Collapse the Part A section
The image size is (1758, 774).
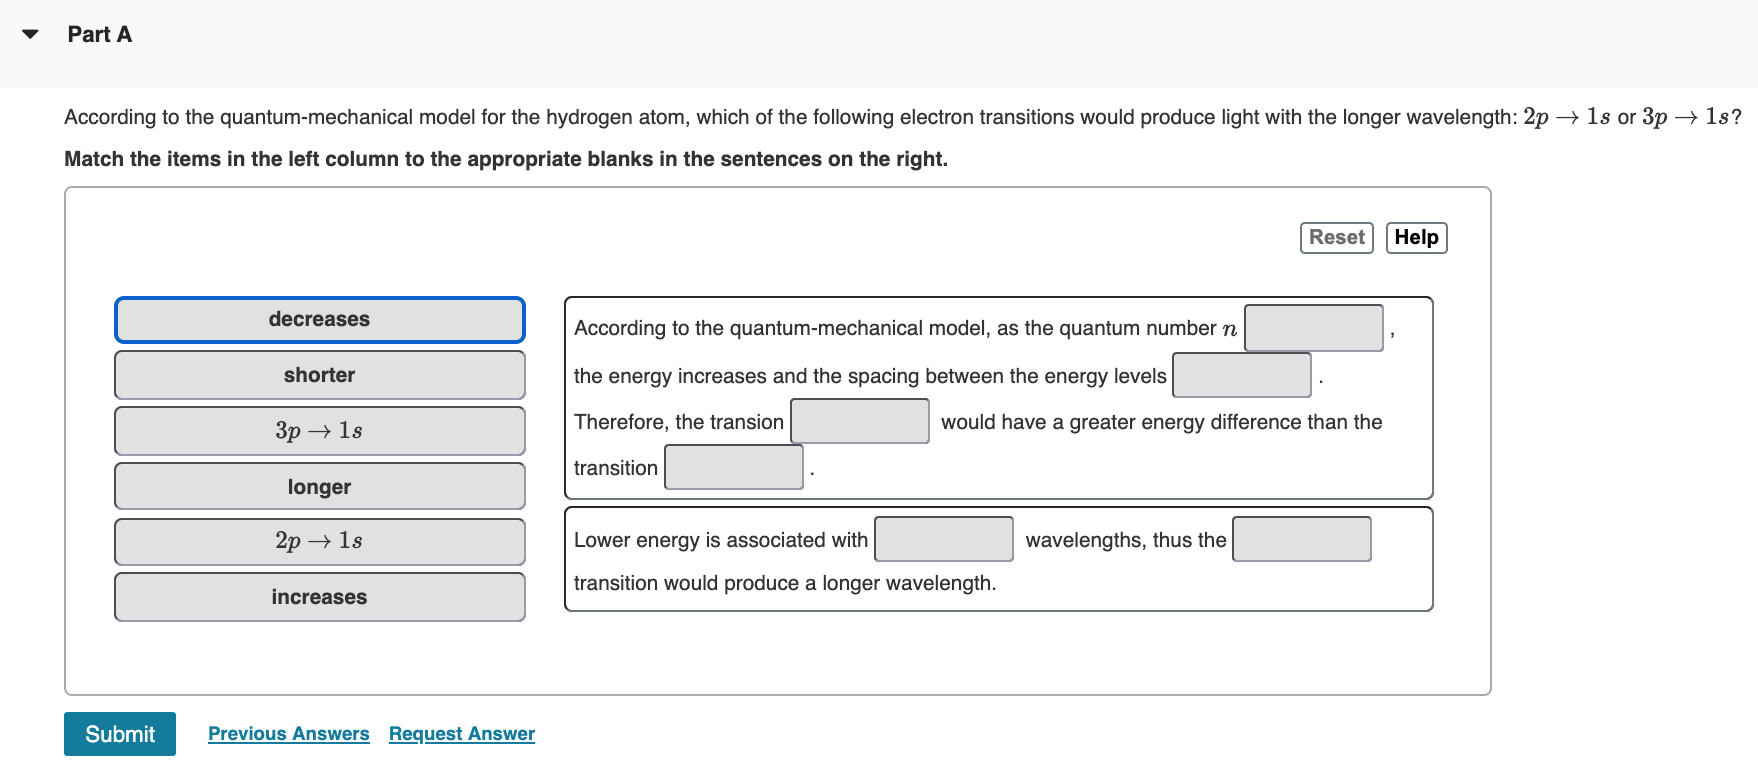pyautogui.click(x=29, y=33)
